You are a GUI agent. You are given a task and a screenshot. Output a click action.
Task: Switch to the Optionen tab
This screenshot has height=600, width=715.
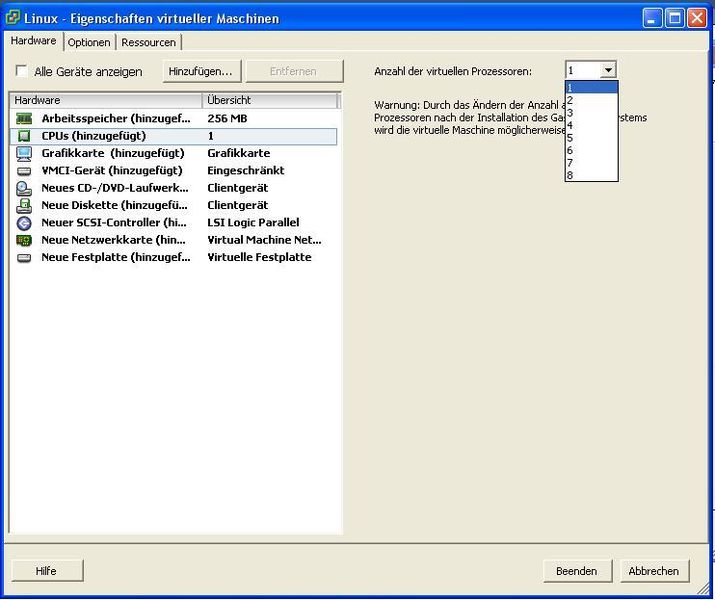[89, 42]
